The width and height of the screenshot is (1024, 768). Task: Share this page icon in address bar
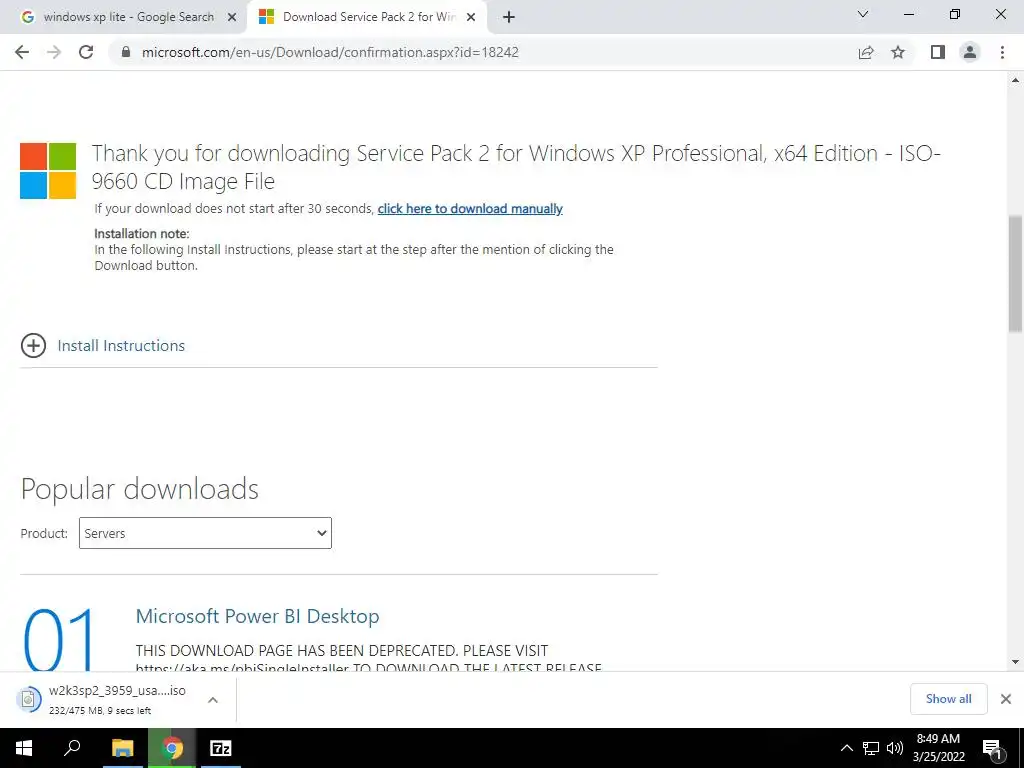(x=866, y=52)
